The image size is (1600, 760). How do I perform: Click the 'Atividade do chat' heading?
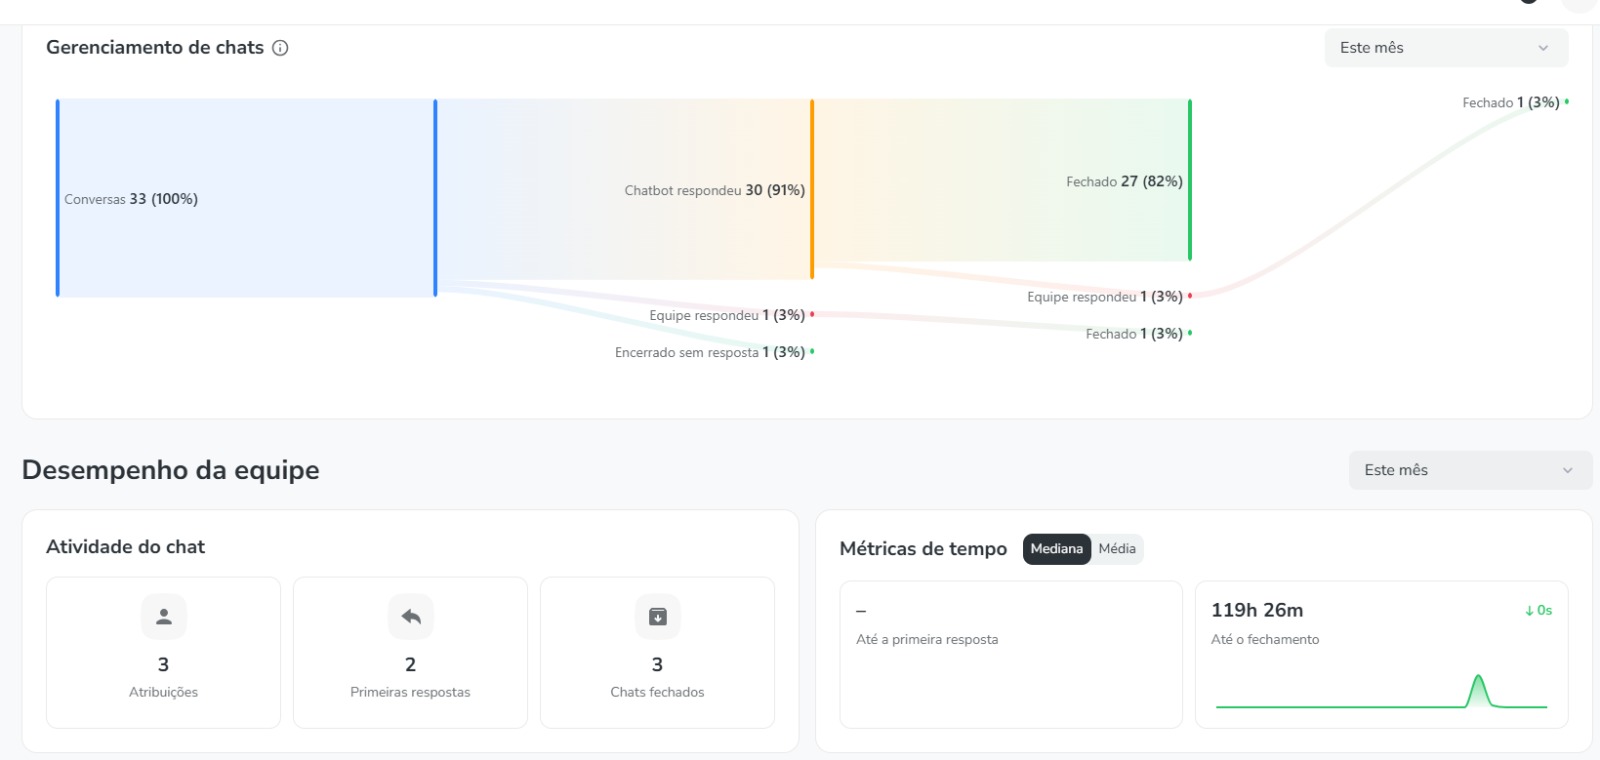tap(125, 547)
